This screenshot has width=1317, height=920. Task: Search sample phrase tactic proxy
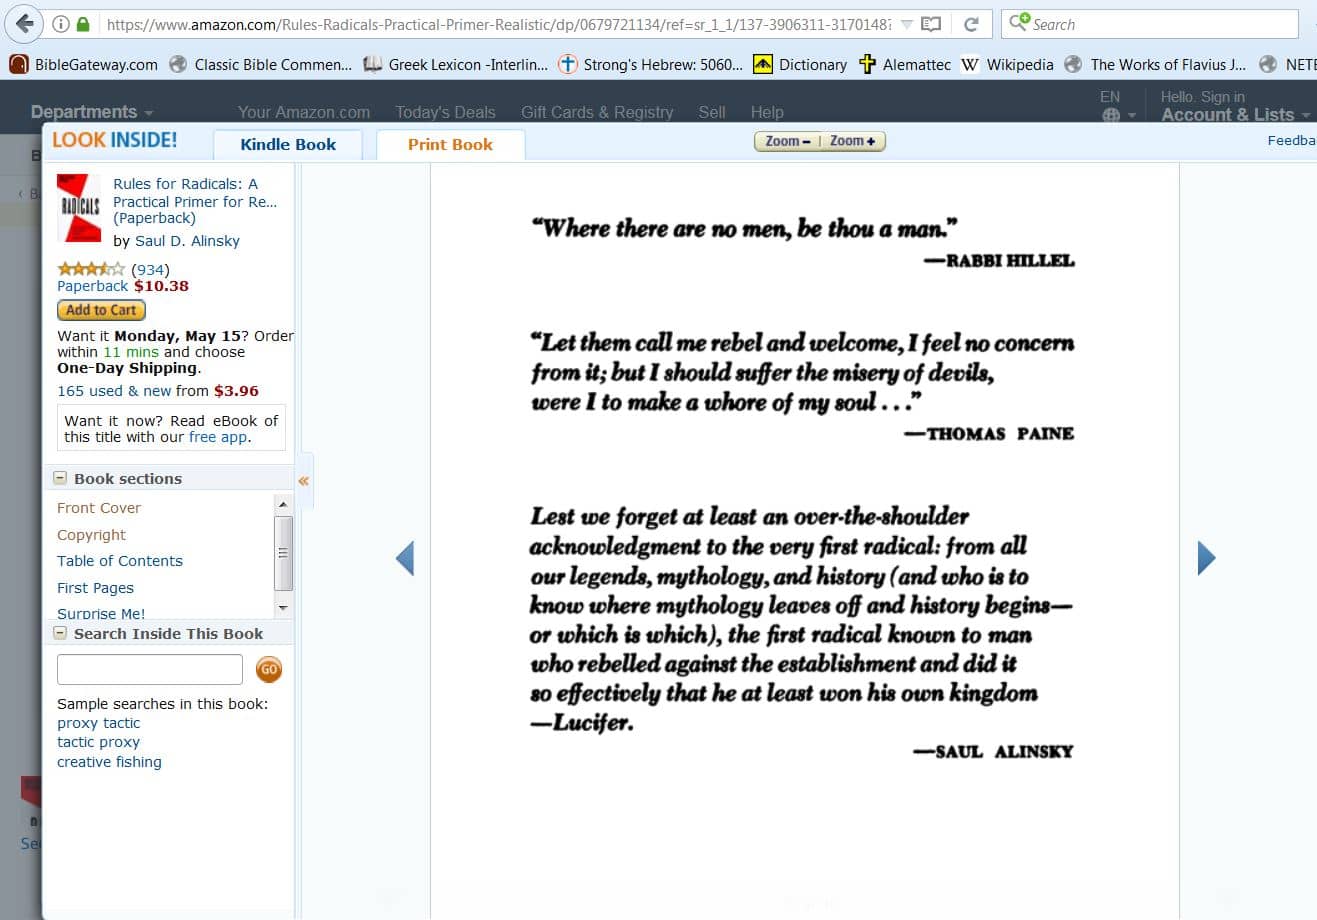click(x=98, y=742)
